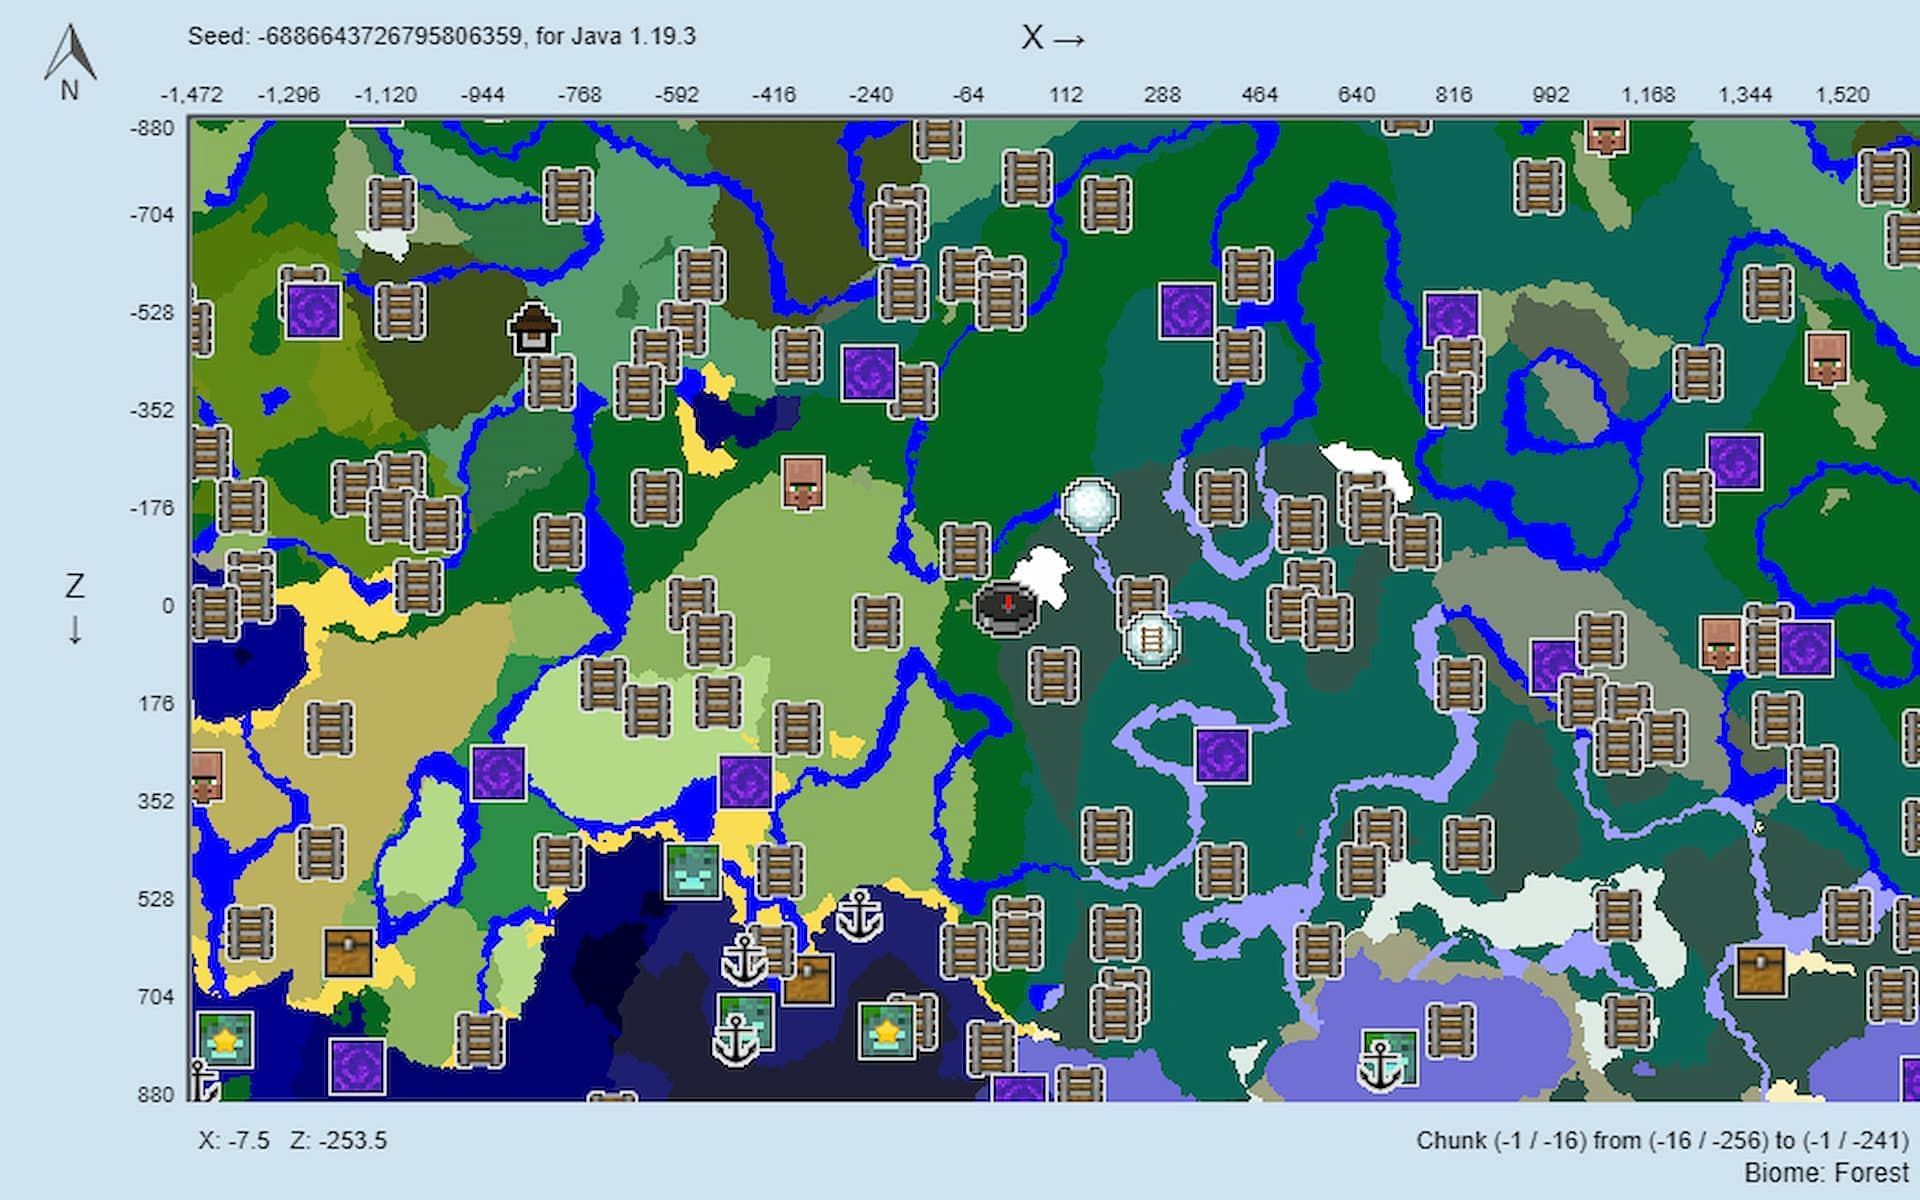Click the snowball-shaped igloo marker by river
This screenshot has width=1920, height=1200.
point(1089,505)
